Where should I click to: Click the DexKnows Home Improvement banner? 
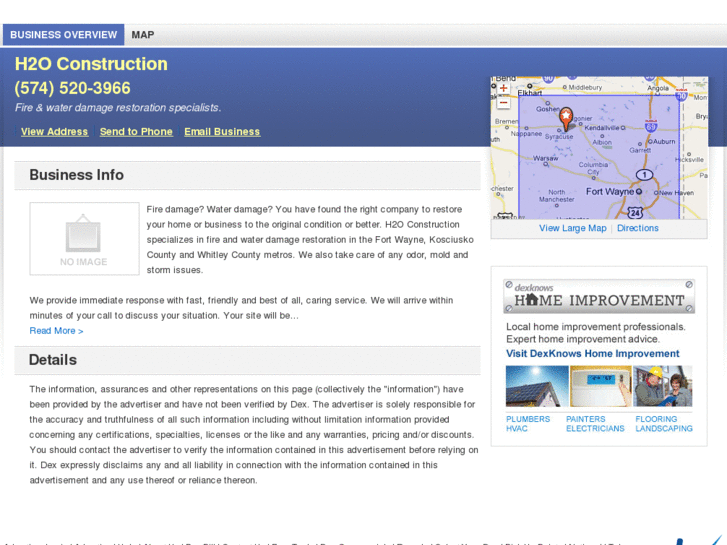(x=599, y=296)
